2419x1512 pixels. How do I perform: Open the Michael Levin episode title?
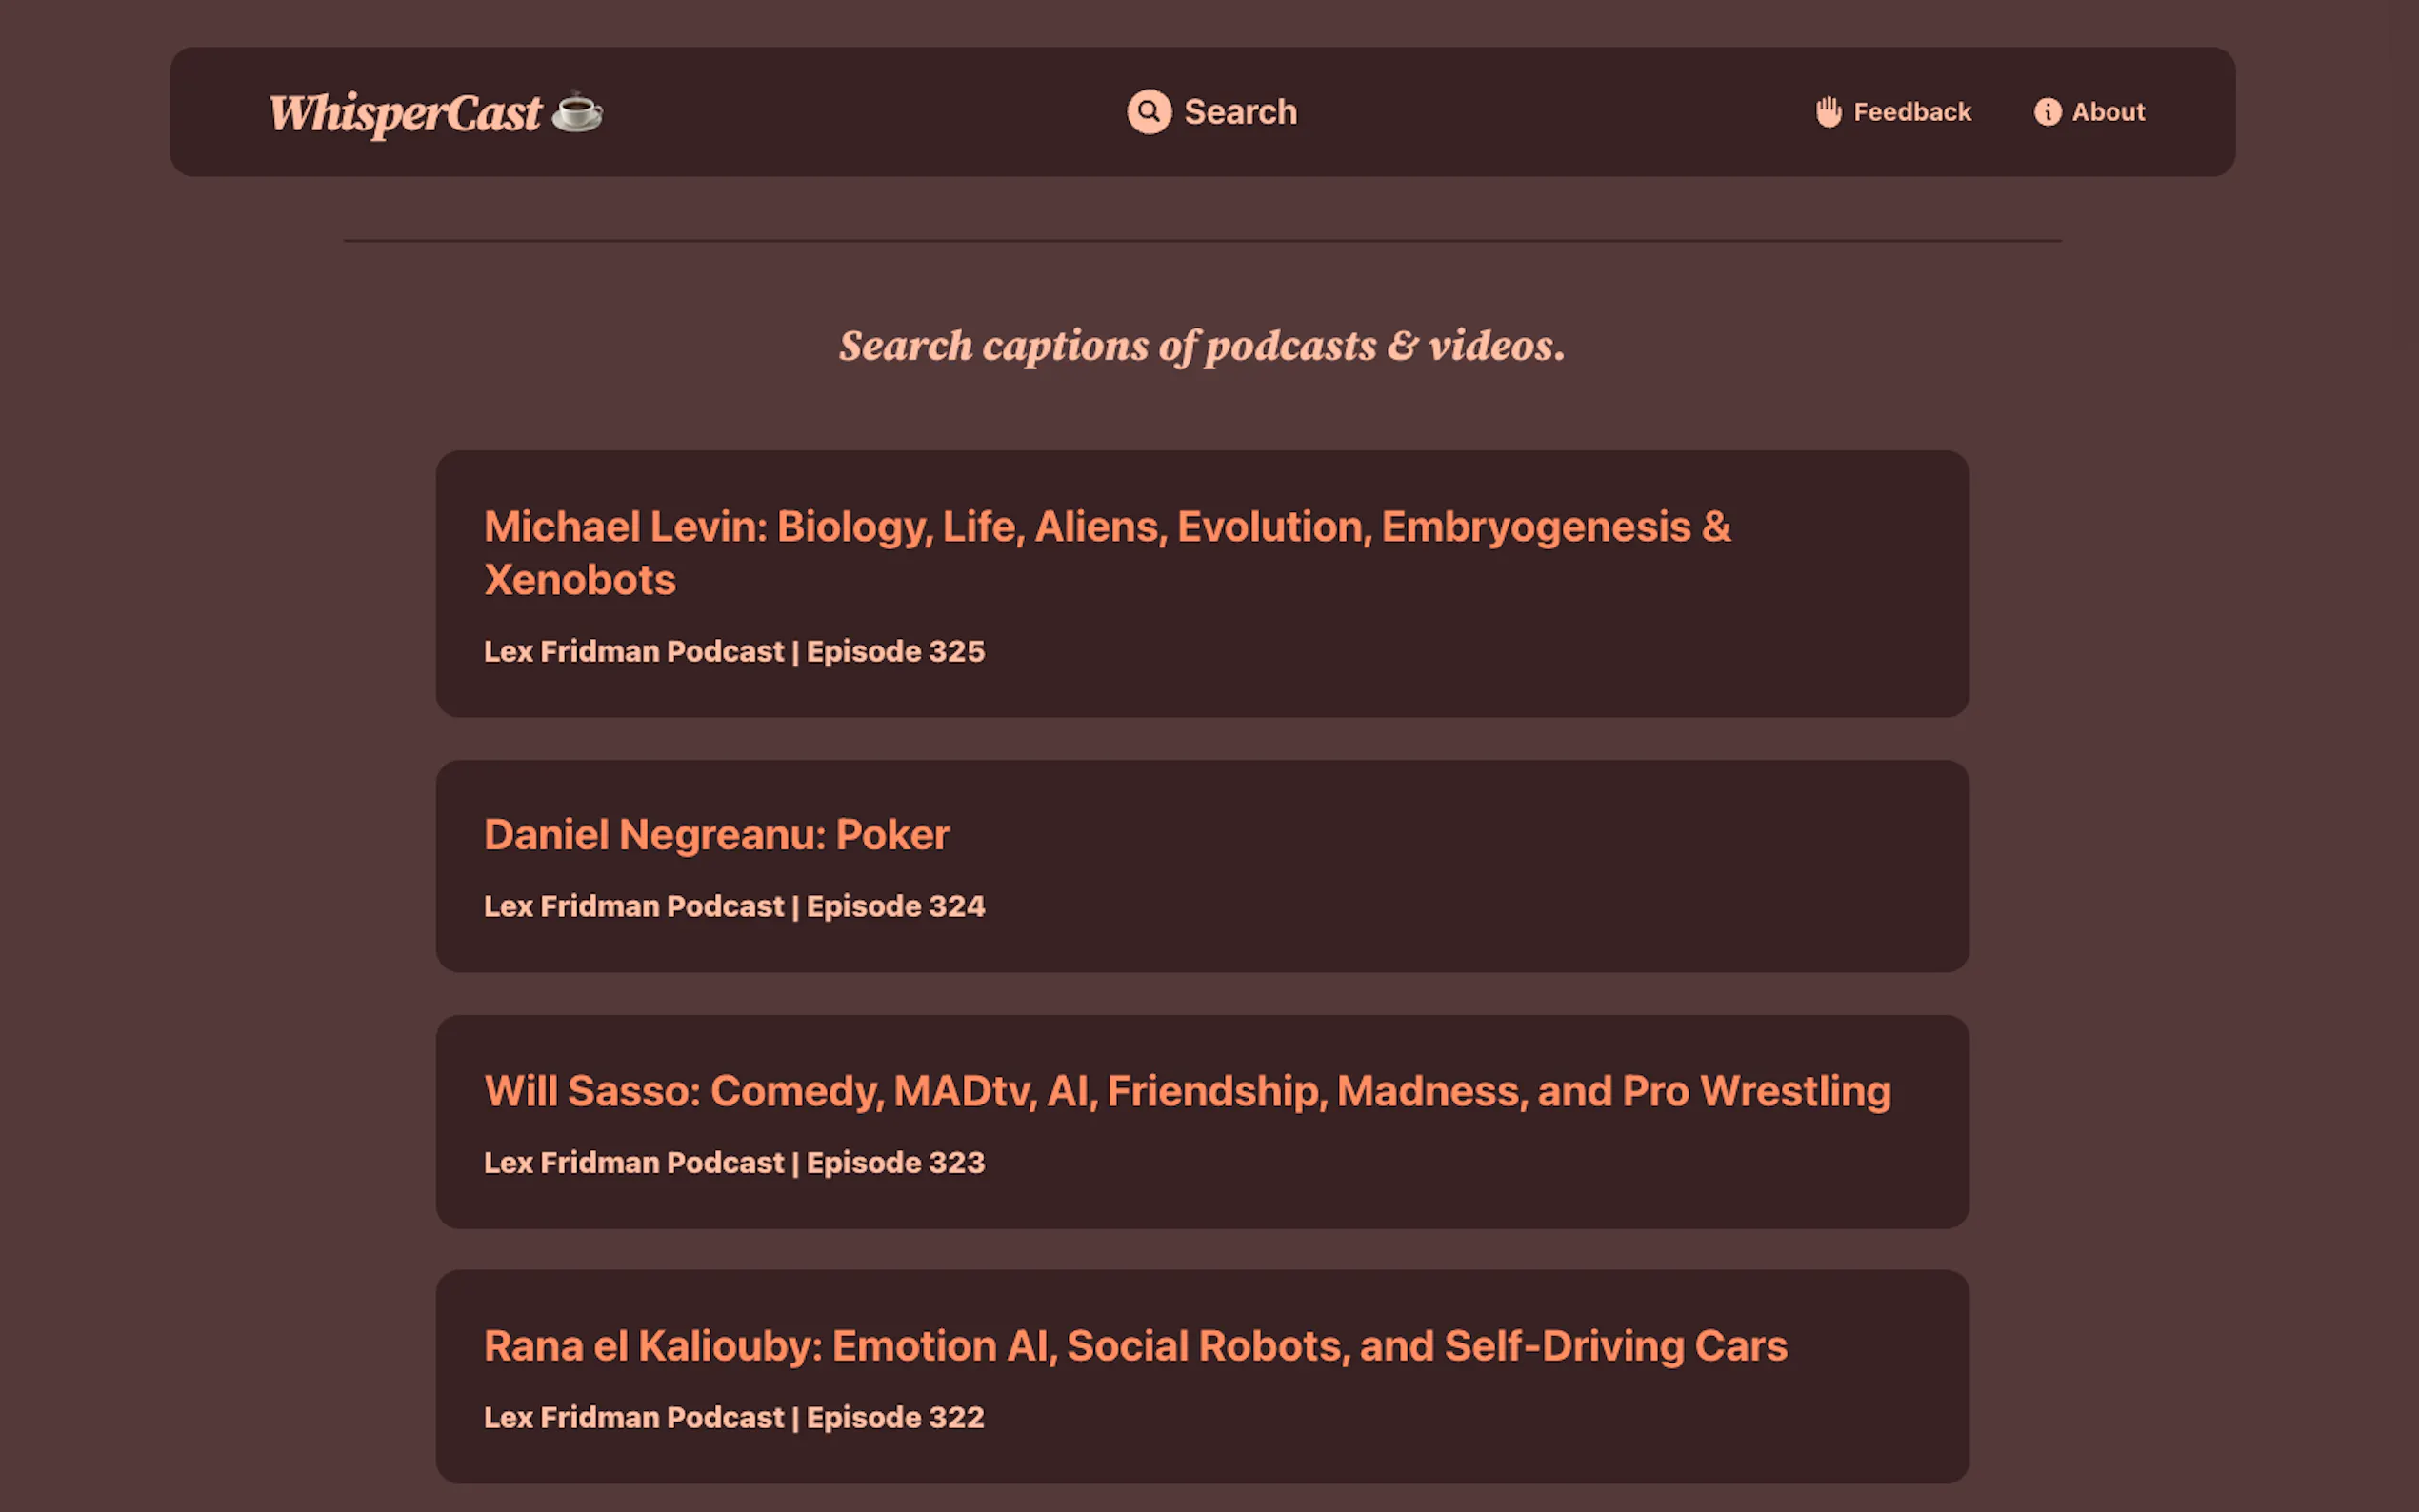pyautogui.click(x=1107, y=553)
